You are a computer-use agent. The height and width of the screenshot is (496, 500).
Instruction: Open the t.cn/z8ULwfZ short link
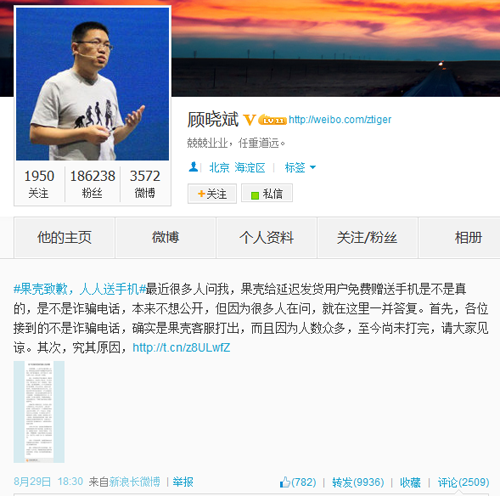click(181, 348)
